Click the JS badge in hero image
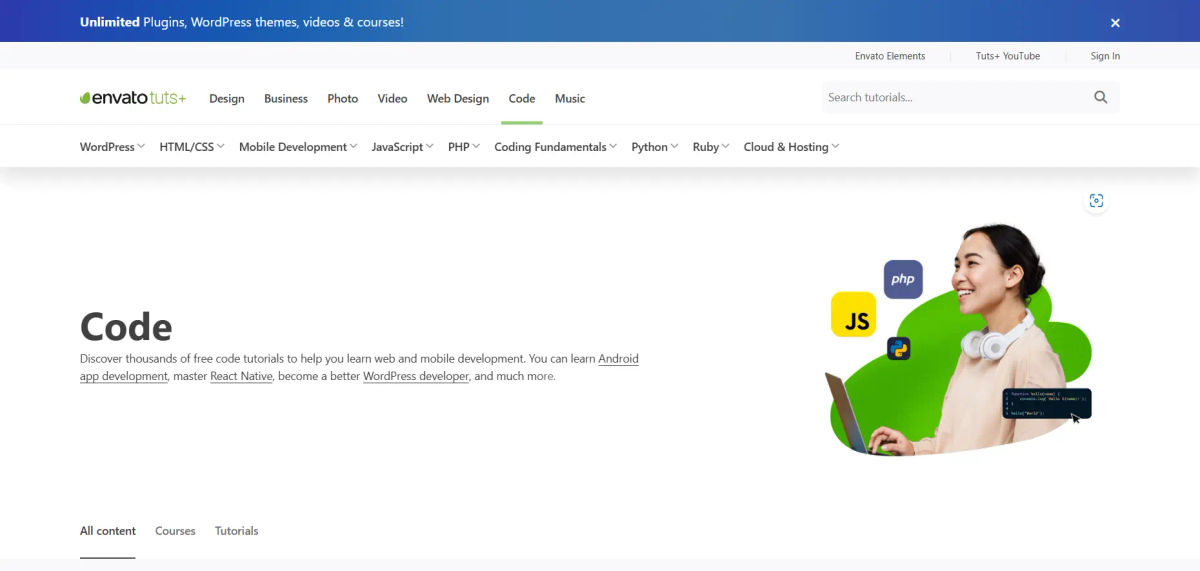The image size is (1200, 571). [854, 314]
